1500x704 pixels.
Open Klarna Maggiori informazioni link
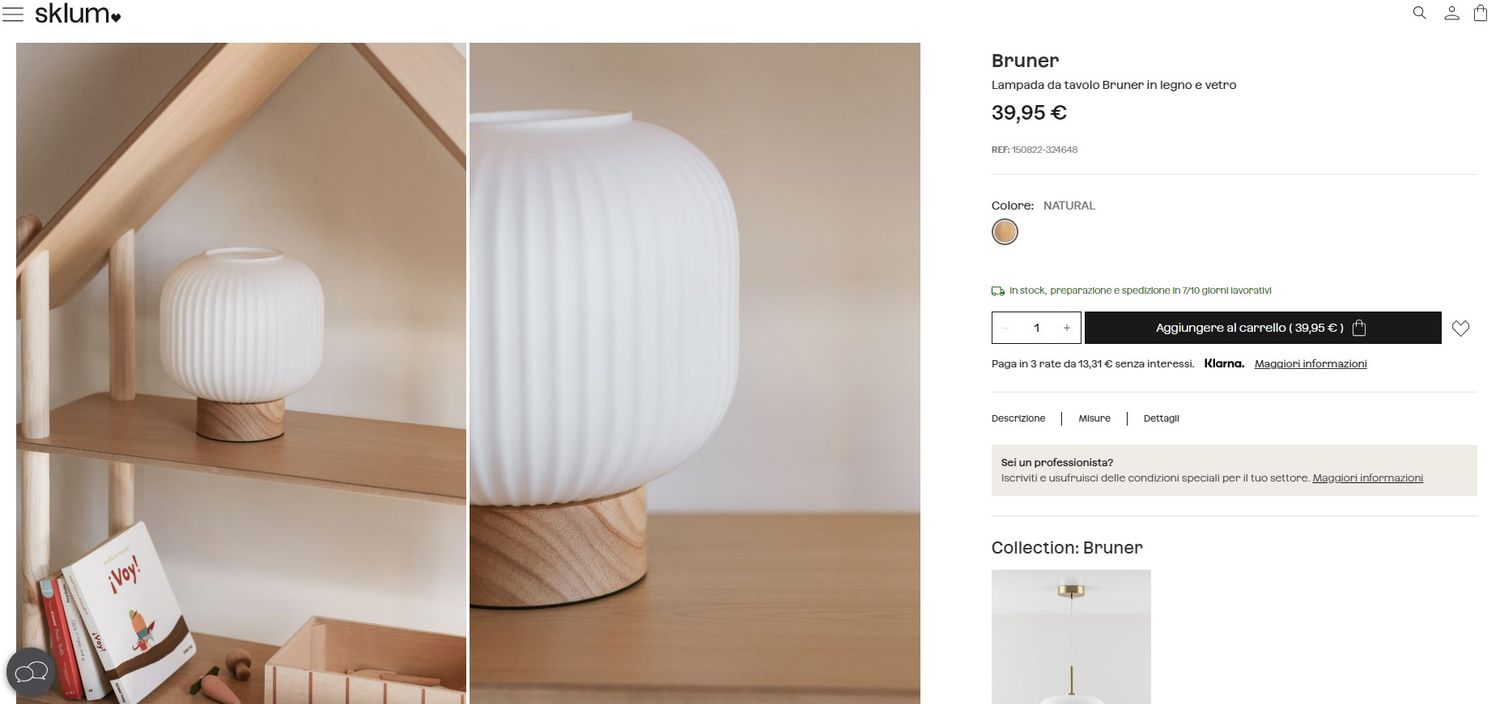[1311, 364]
